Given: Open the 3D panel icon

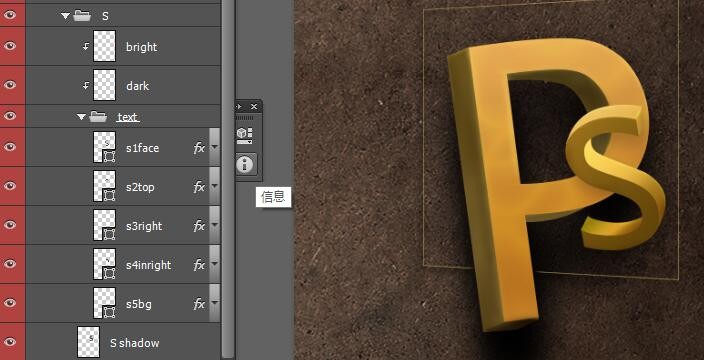Looking at the screenshot, I should coord(245,135).
